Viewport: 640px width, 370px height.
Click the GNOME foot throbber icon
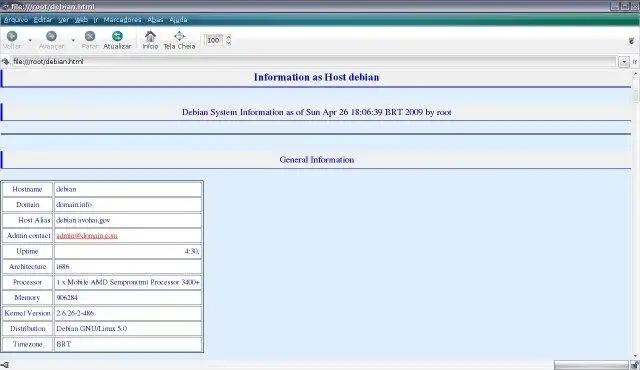pyautogui.click(x=632, y=40)
